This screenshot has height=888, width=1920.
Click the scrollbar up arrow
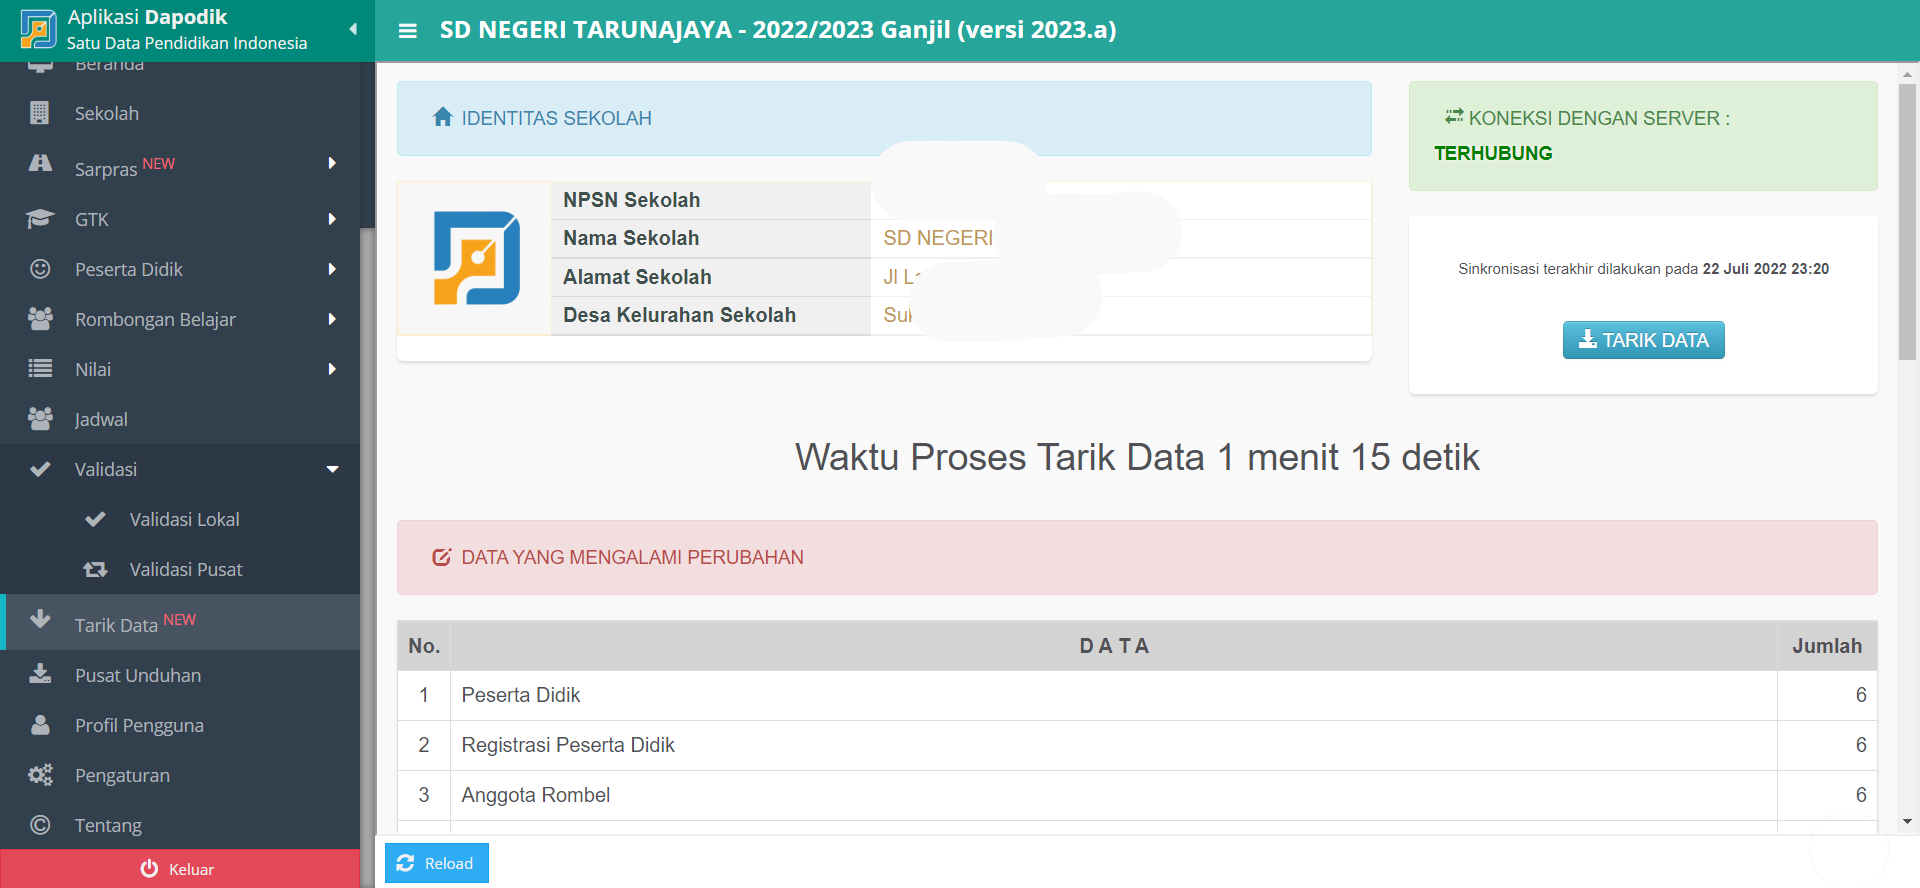tap(1908, 73)
